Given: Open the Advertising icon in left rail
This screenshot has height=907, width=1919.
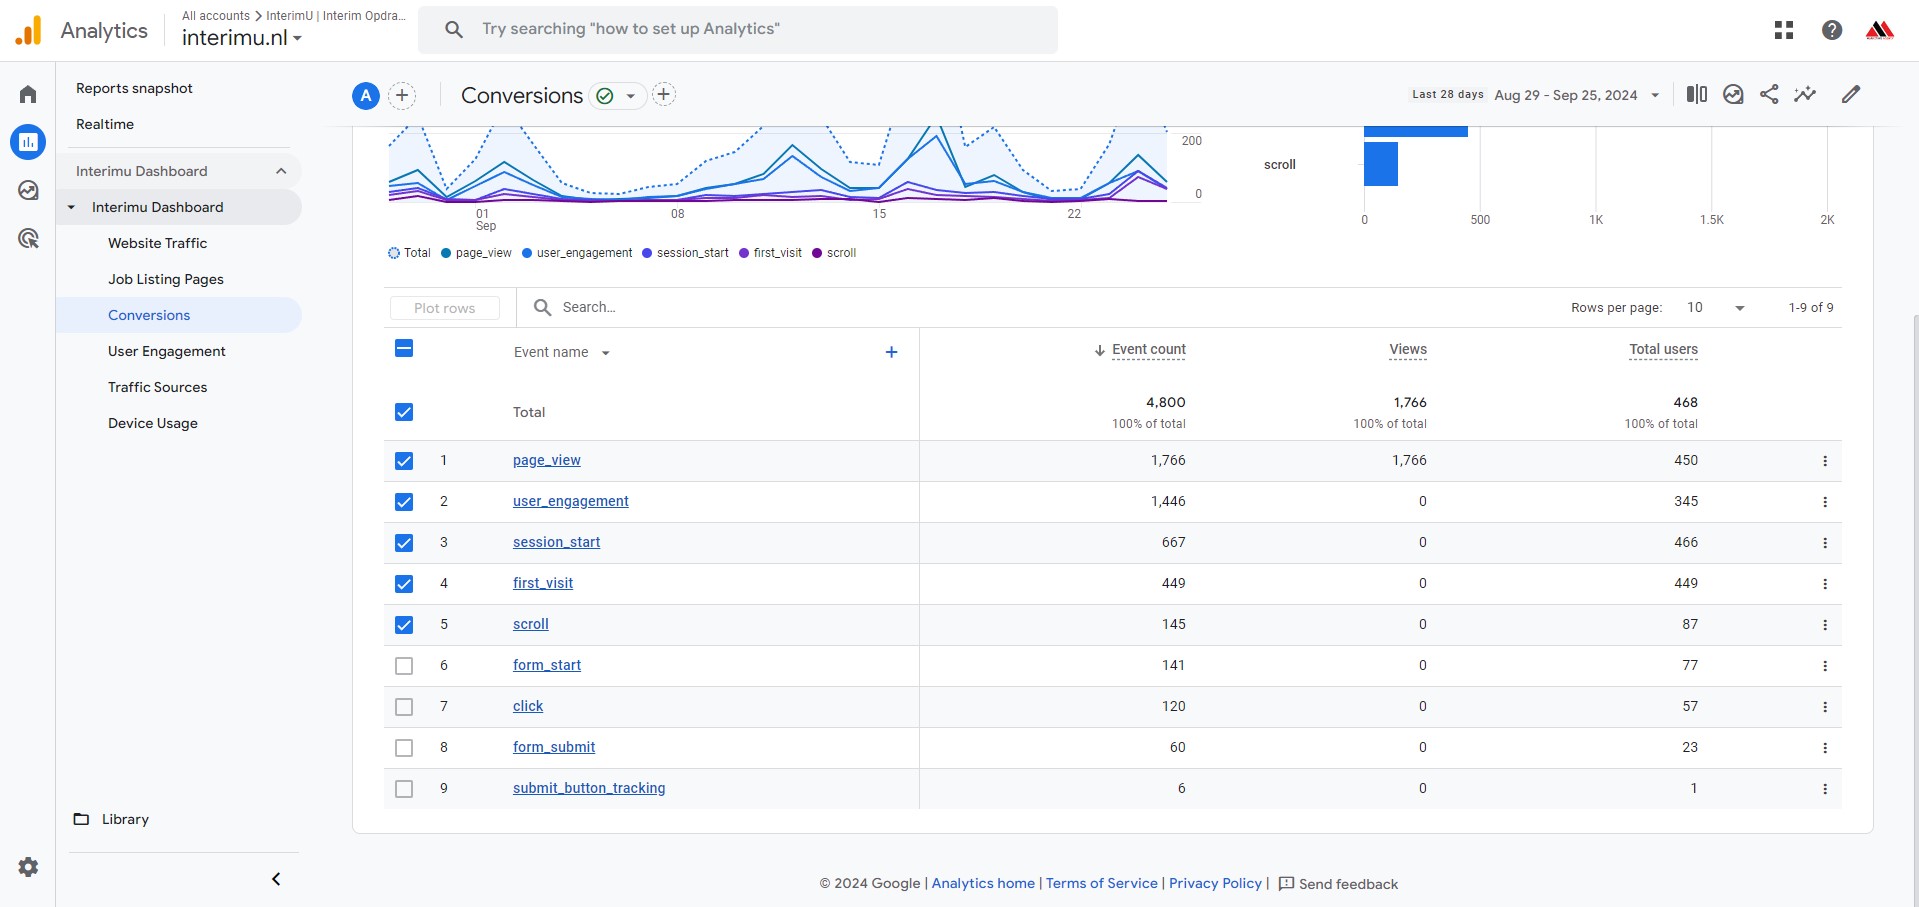Looking at the screenshot, I should click(28, 238).
